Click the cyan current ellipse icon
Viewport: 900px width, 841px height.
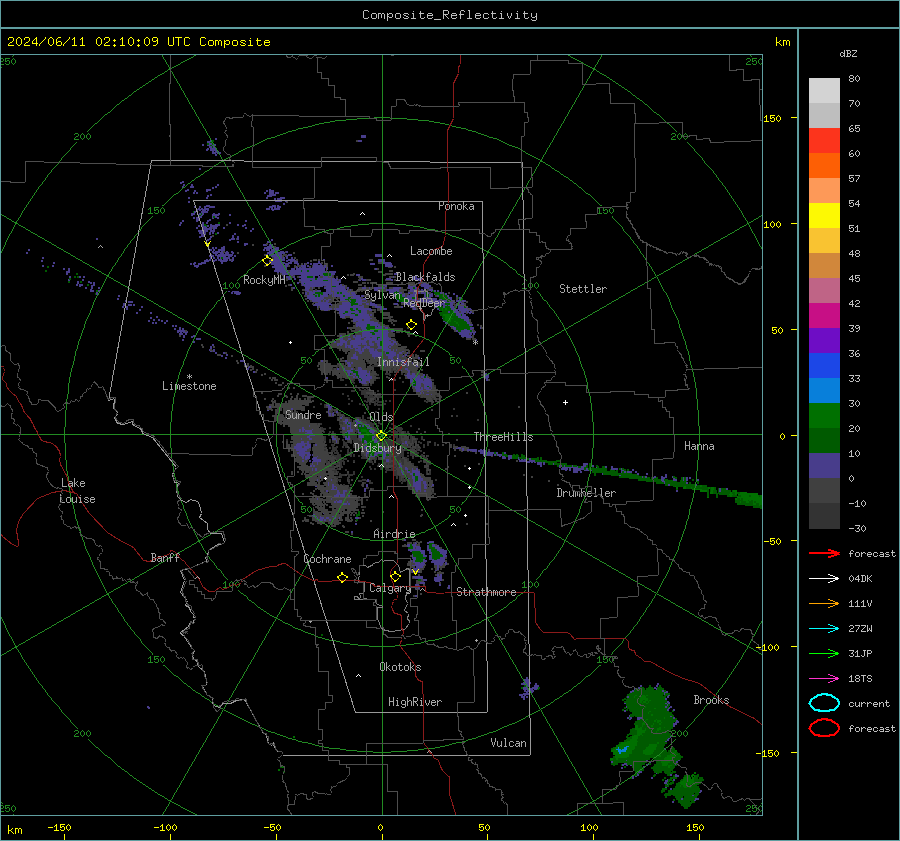[x=824, y=703]
